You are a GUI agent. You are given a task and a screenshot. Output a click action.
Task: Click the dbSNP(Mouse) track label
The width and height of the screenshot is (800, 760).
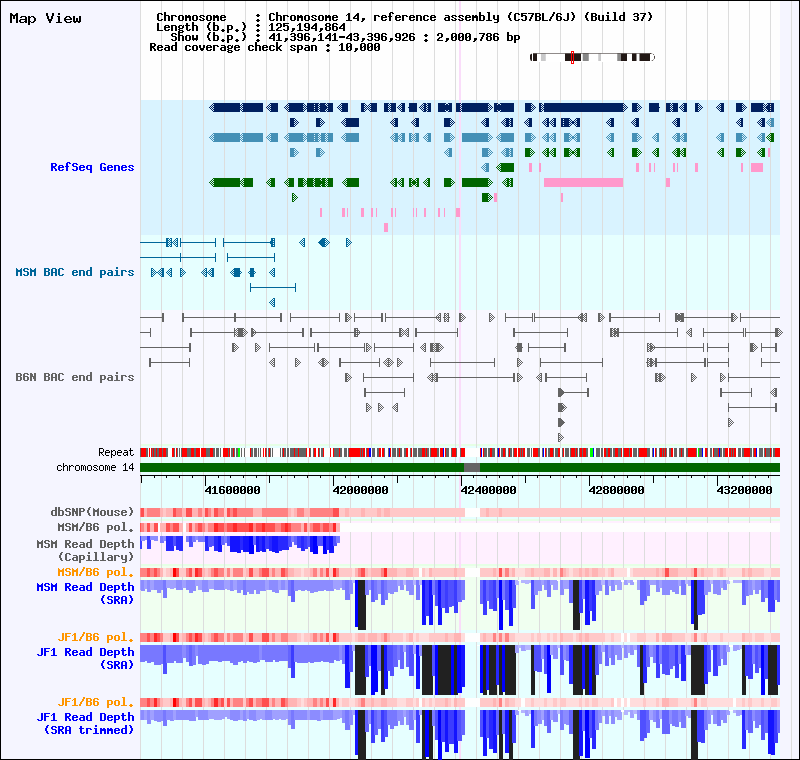pyautogui.click(x=92, y=512)
